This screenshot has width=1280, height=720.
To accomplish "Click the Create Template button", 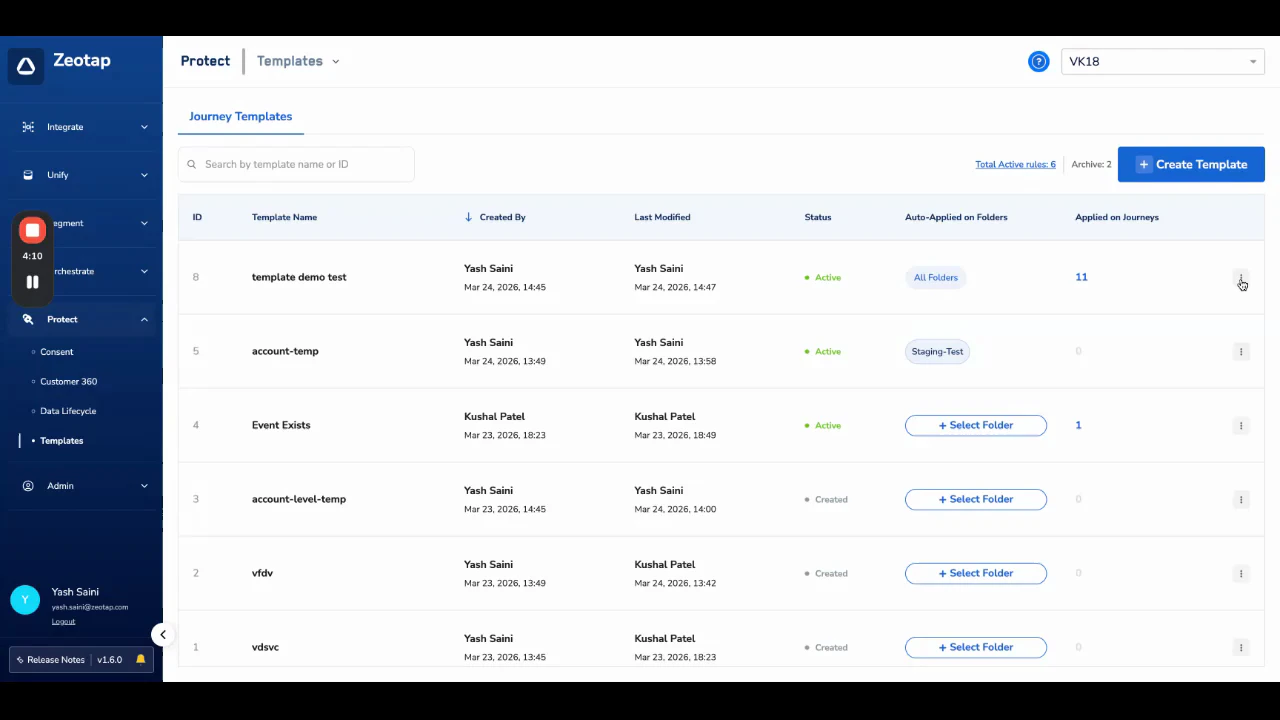I will (x=1191, y=164).
